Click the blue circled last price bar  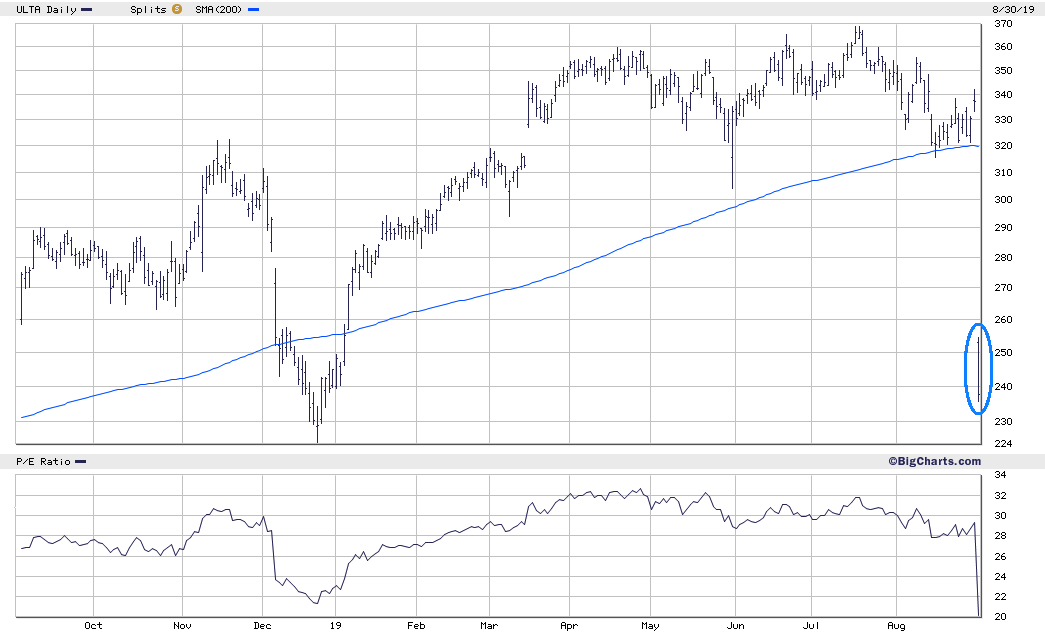(x=978, y=369)
